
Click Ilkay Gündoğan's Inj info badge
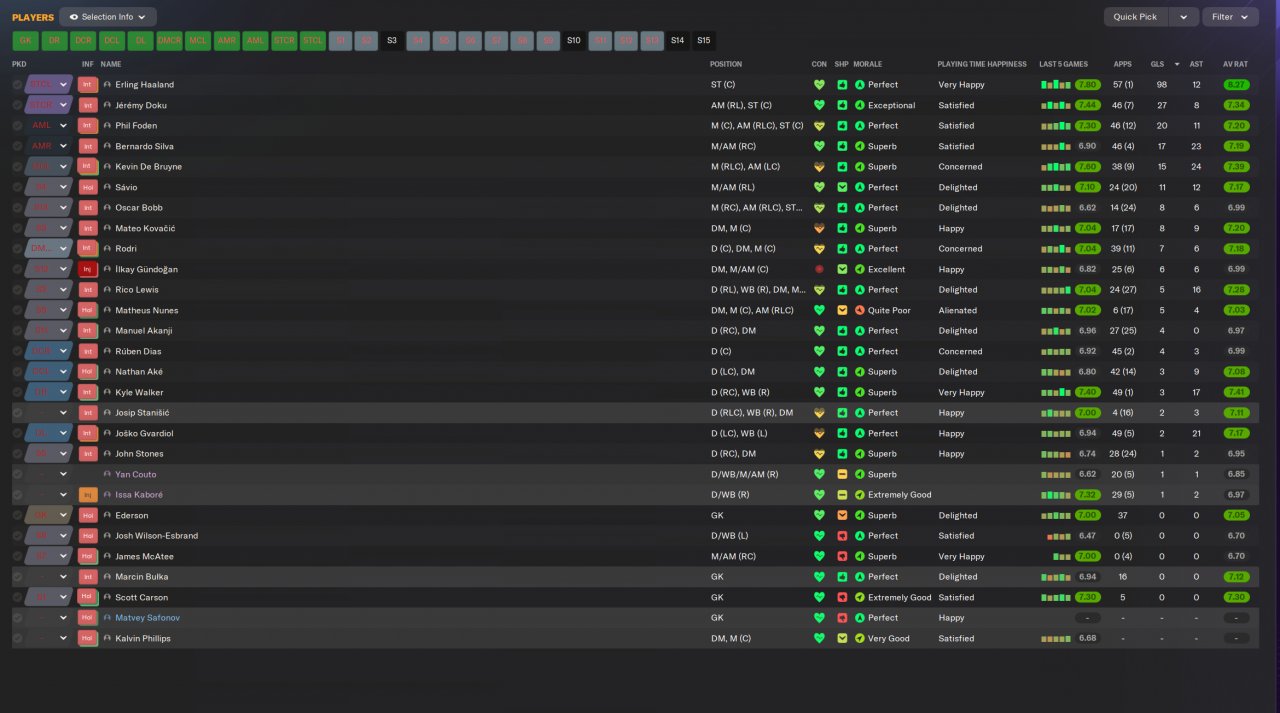(88, 269)
